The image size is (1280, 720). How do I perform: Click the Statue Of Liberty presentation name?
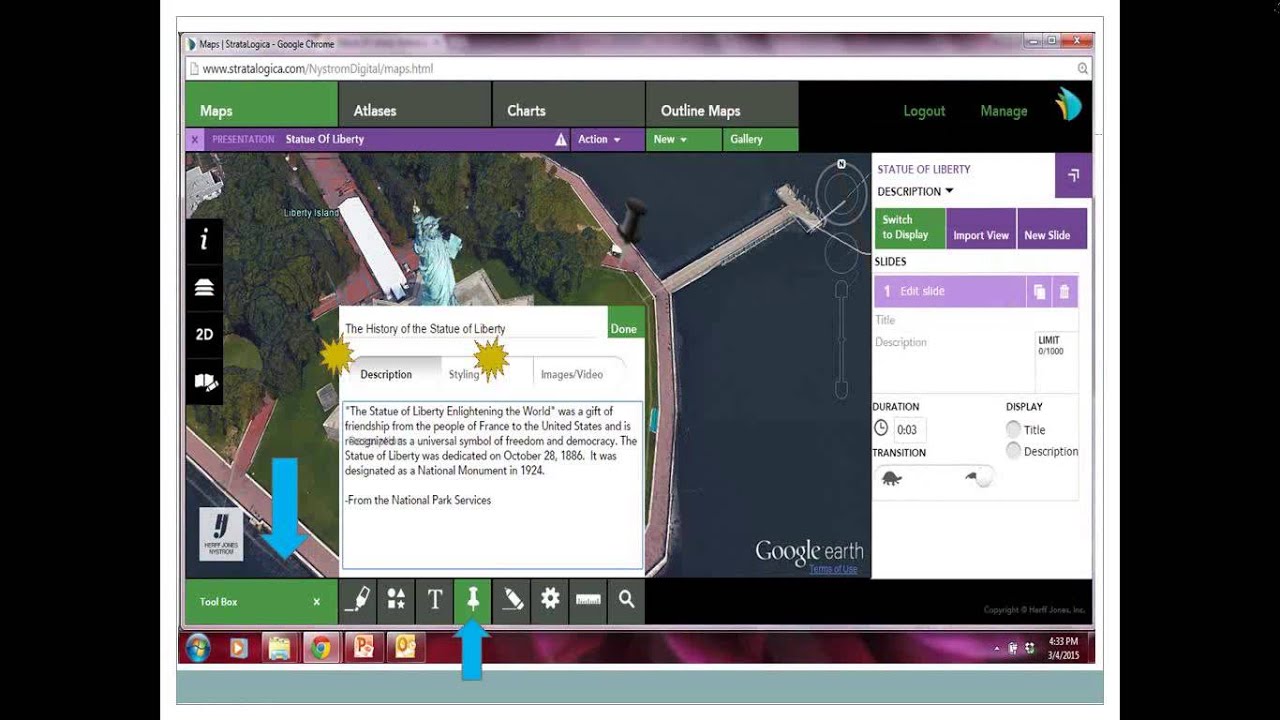325,140
